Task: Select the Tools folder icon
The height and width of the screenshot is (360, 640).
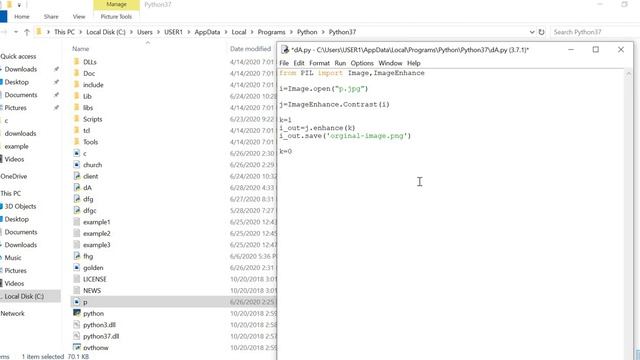Action: coord(76,142)
